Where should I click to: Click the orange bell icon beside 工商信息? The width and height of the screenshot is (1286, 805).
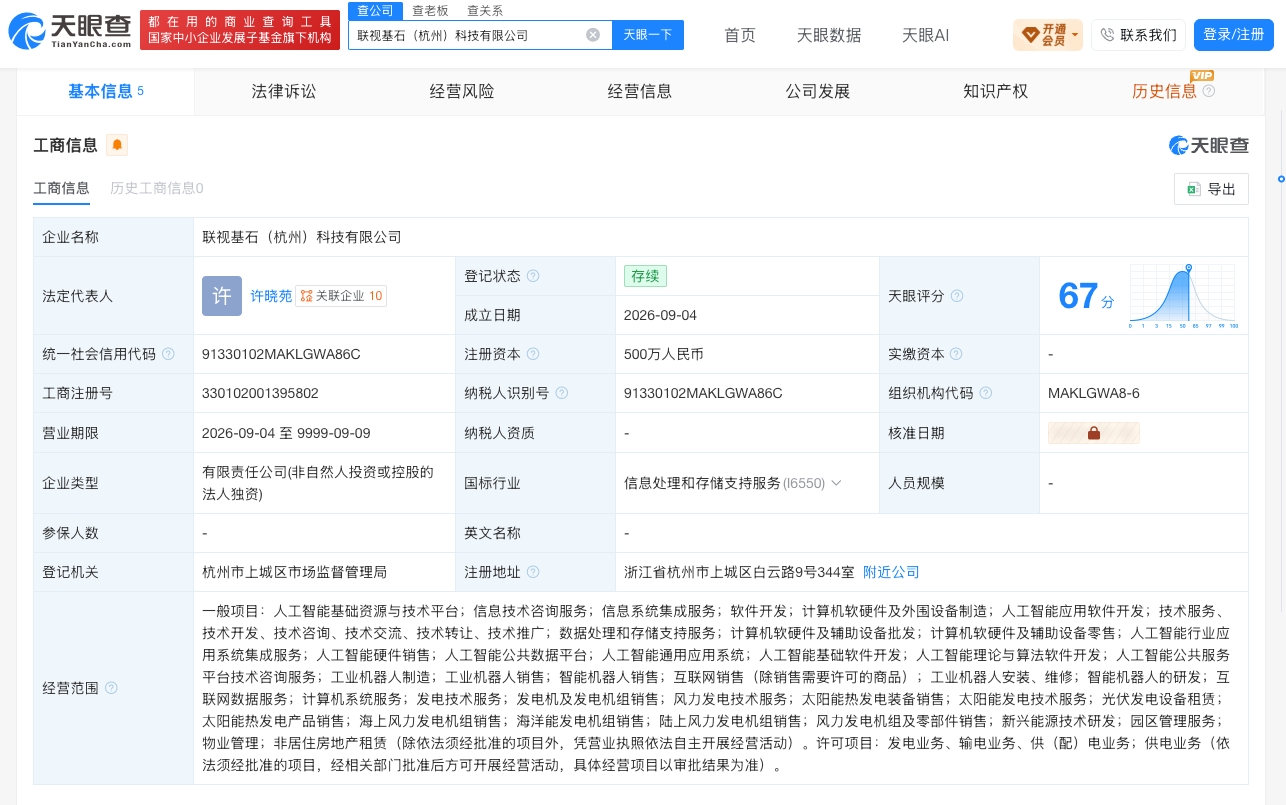click(x=117, y=145)
